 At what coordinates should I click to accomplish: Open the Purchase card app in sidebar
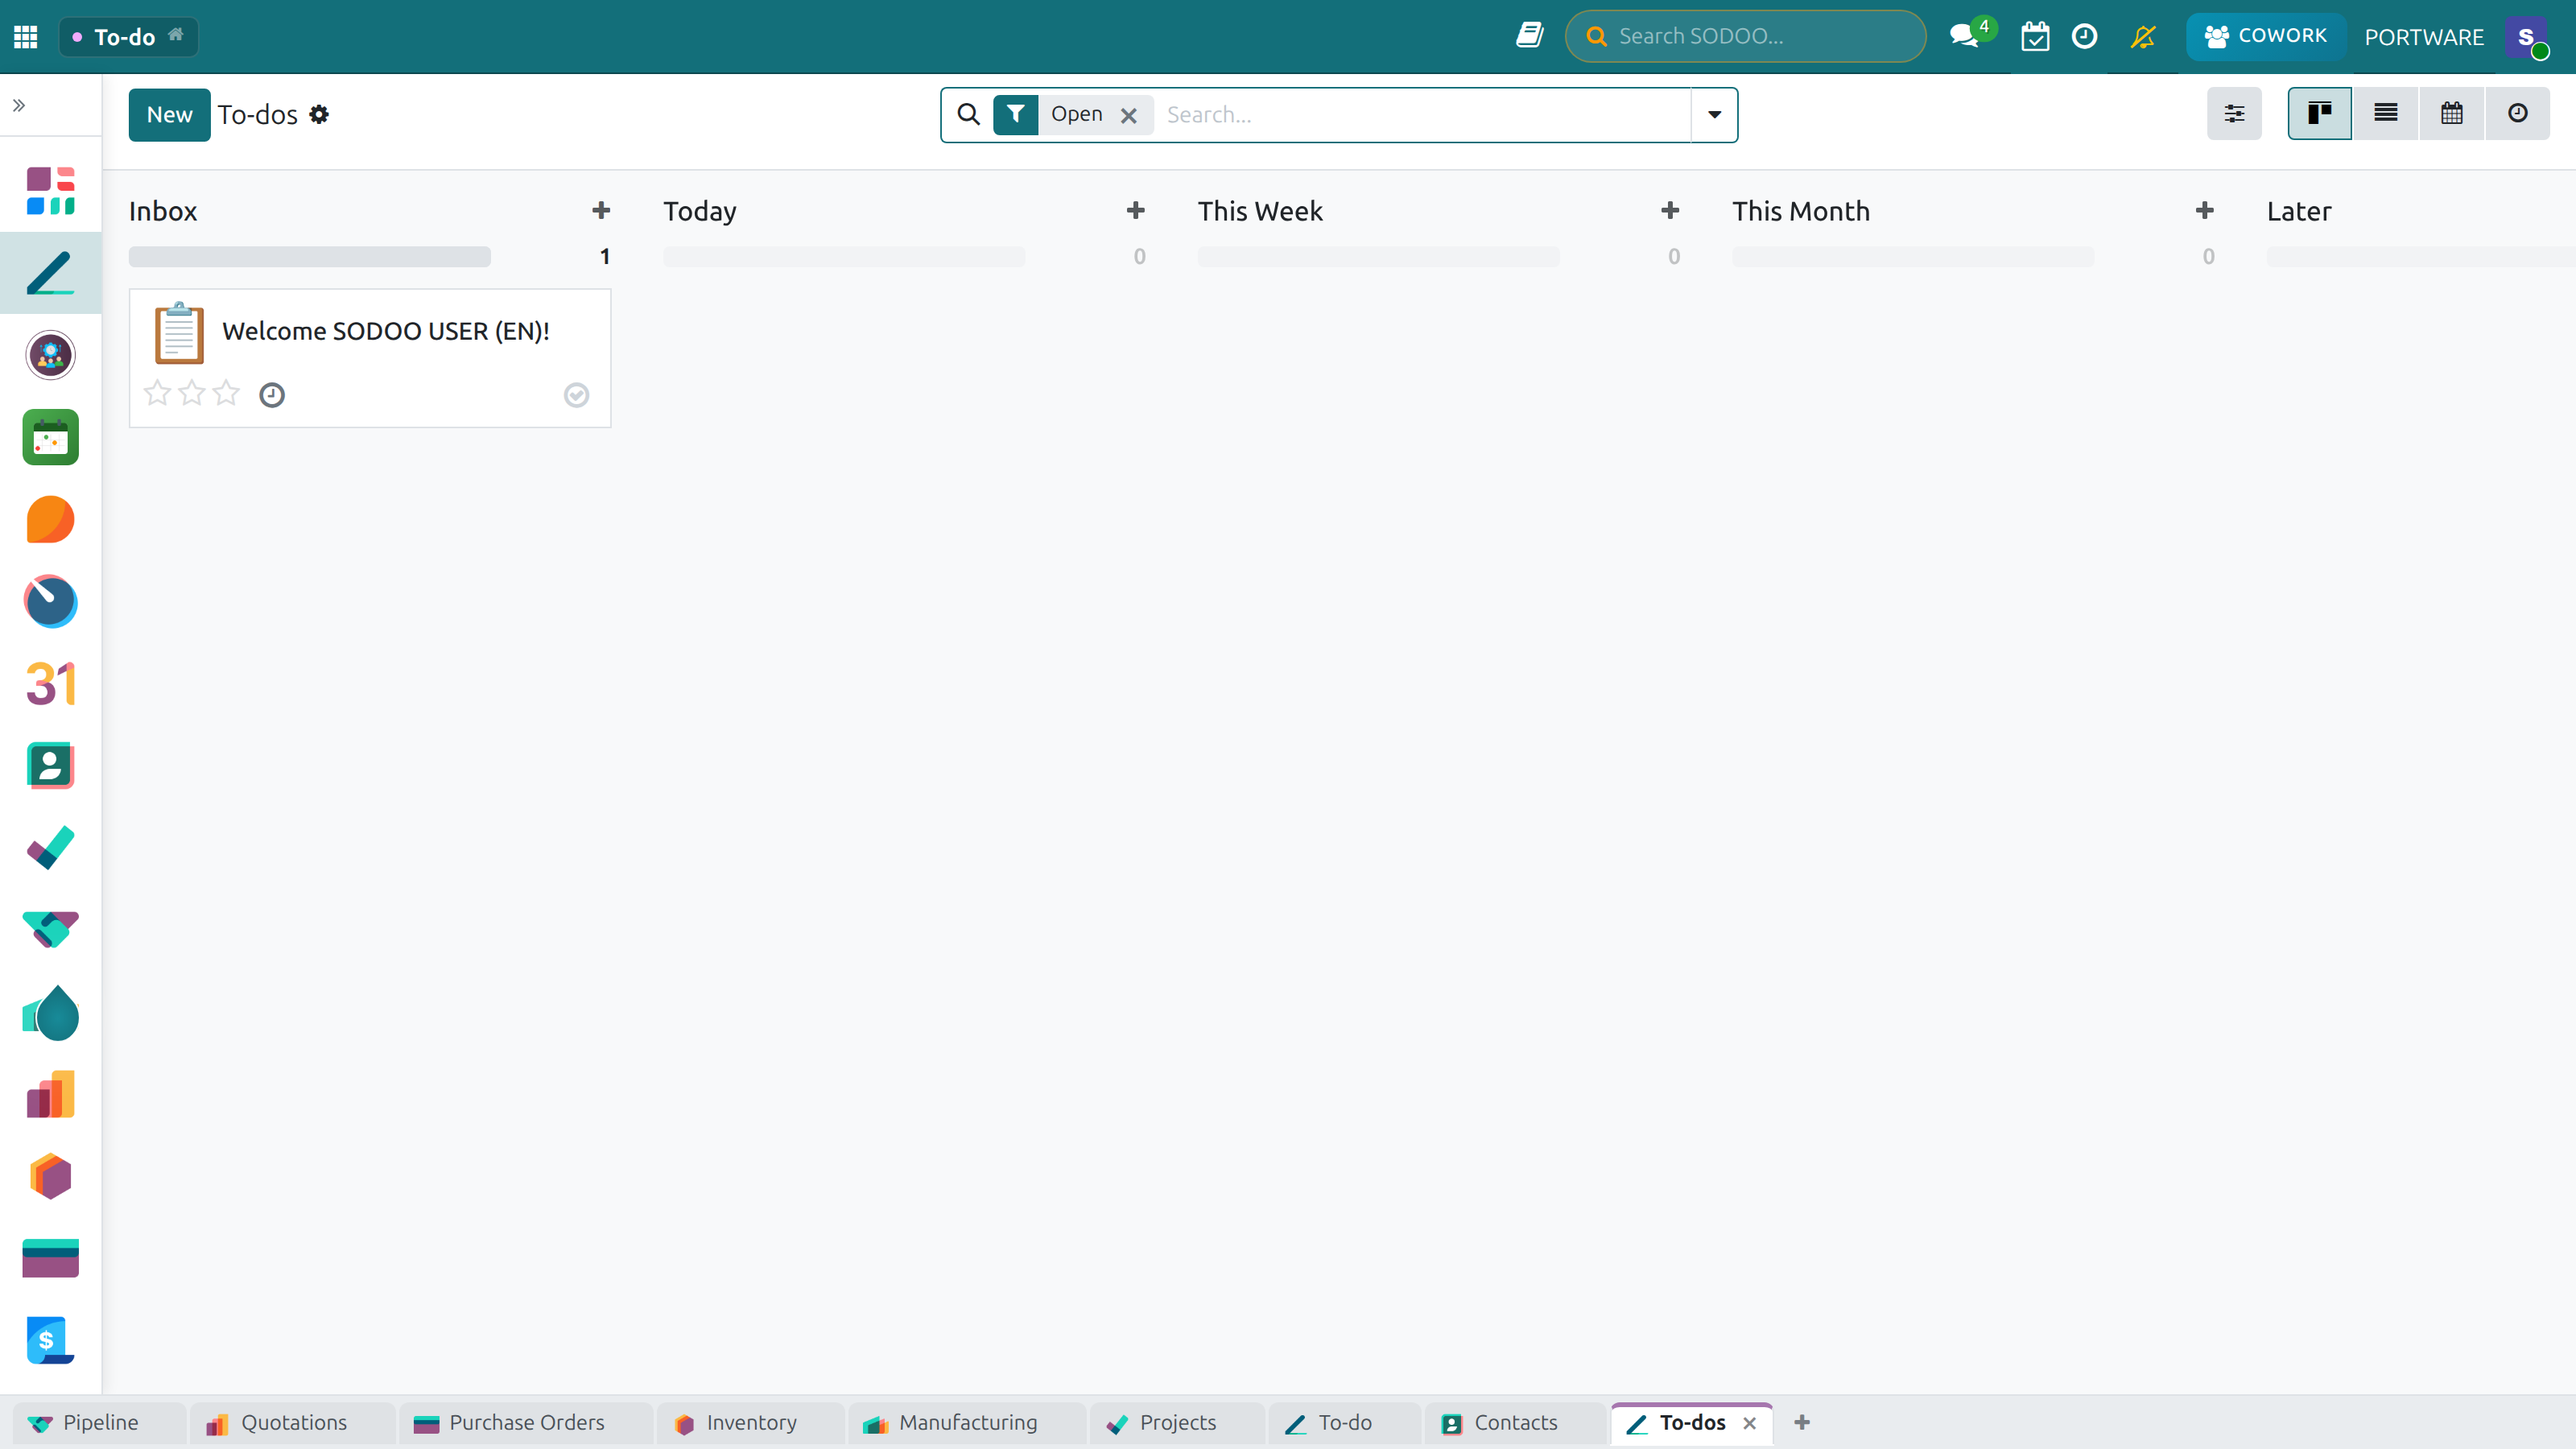tap(51, 1258)
